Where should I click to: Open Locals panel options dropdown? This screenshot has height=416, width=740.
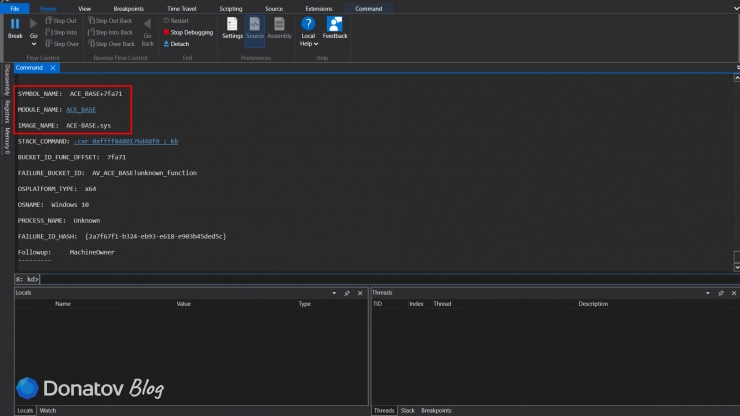coord(334,293)
